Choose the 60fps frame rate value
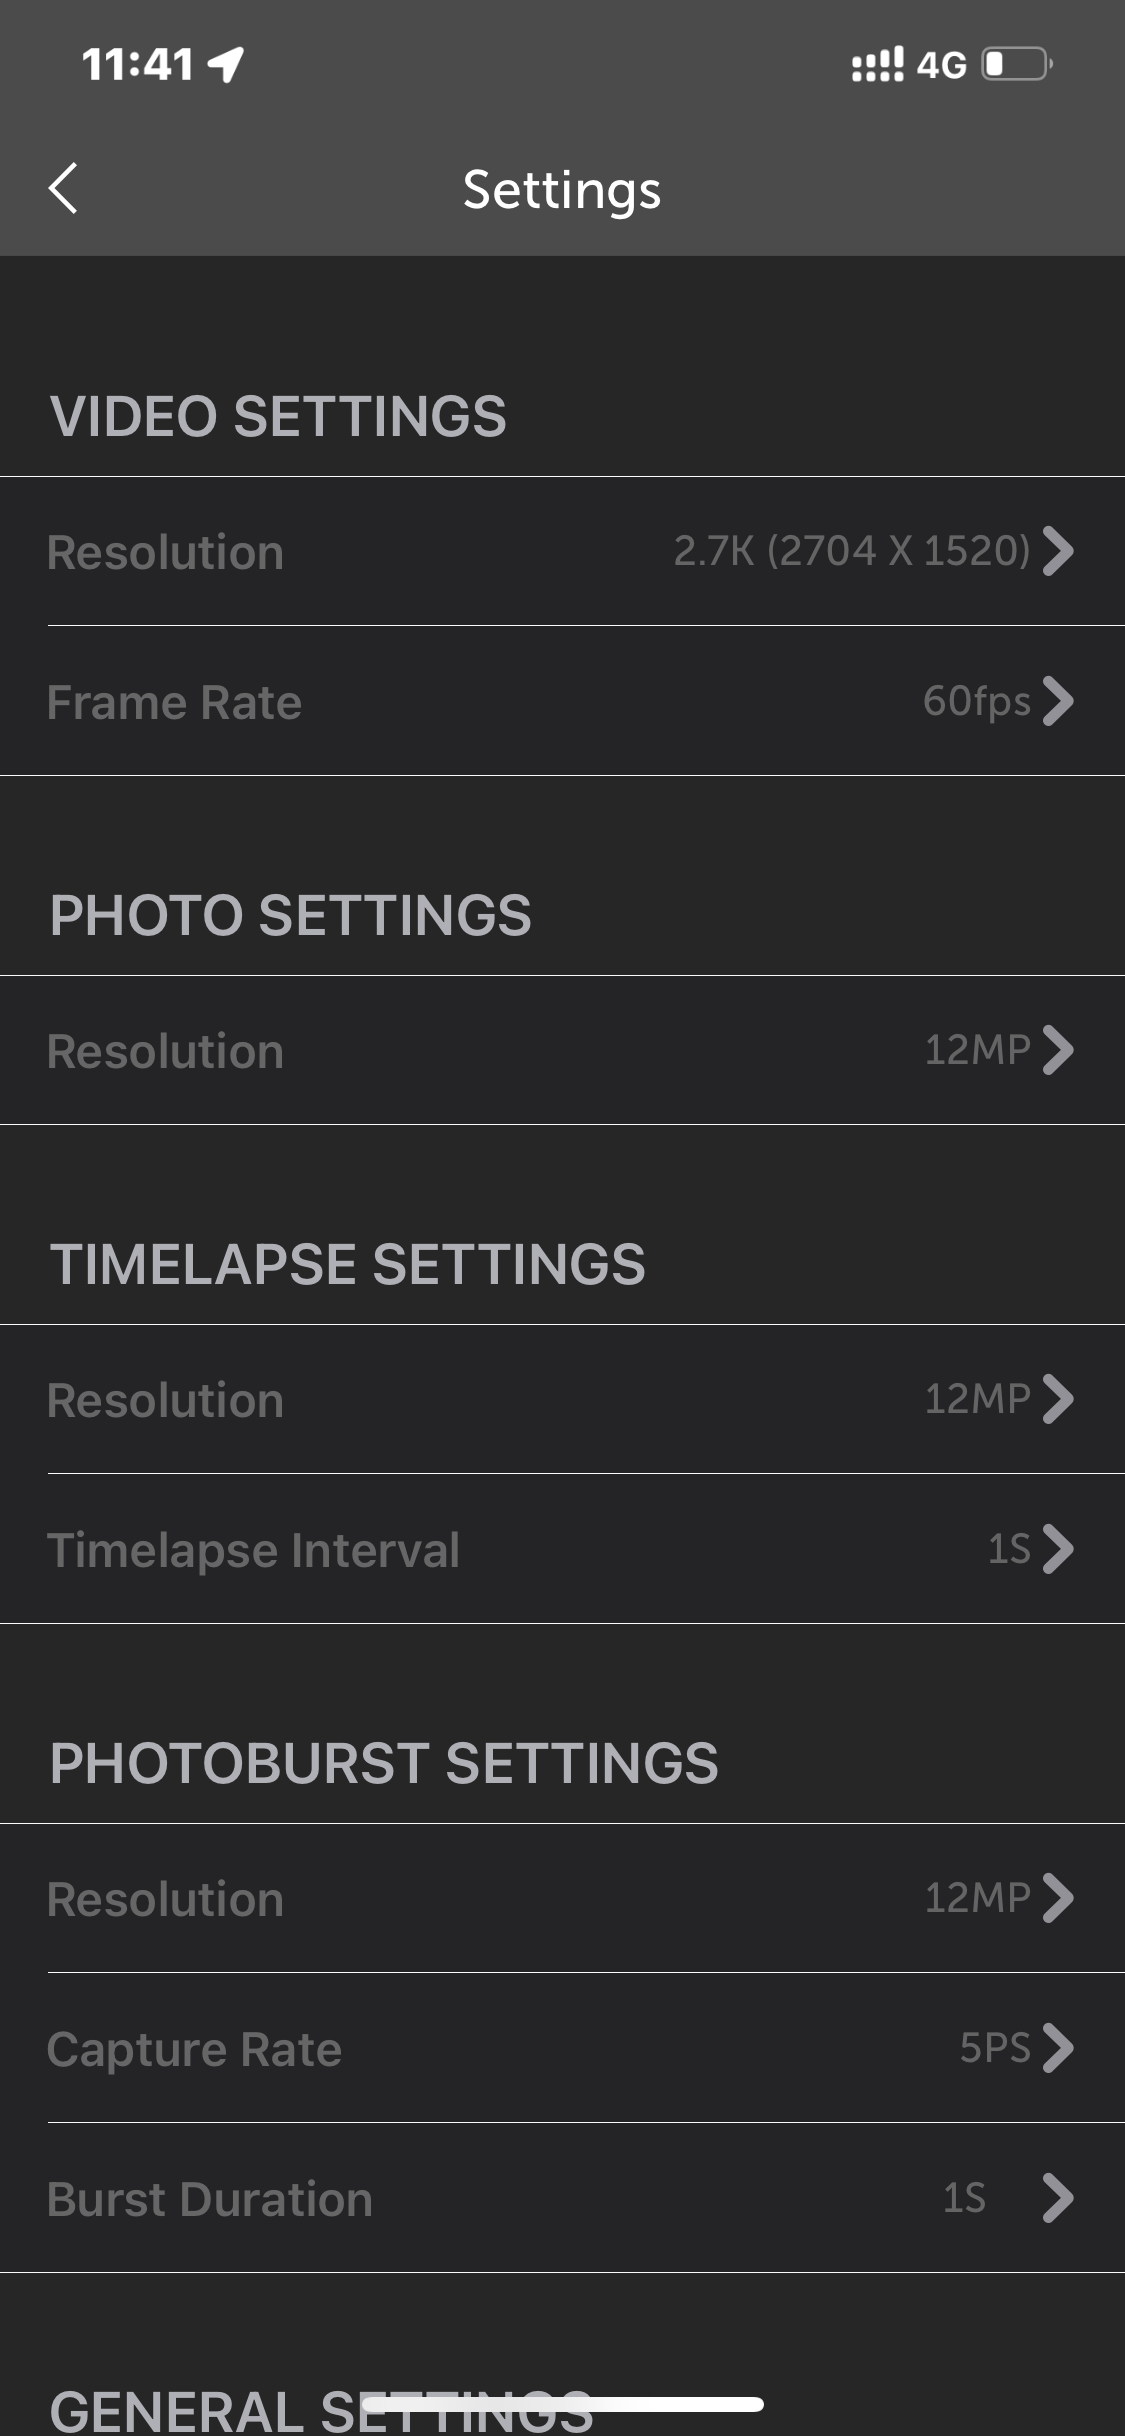The image size is (1125, 2436). (976, 701)
